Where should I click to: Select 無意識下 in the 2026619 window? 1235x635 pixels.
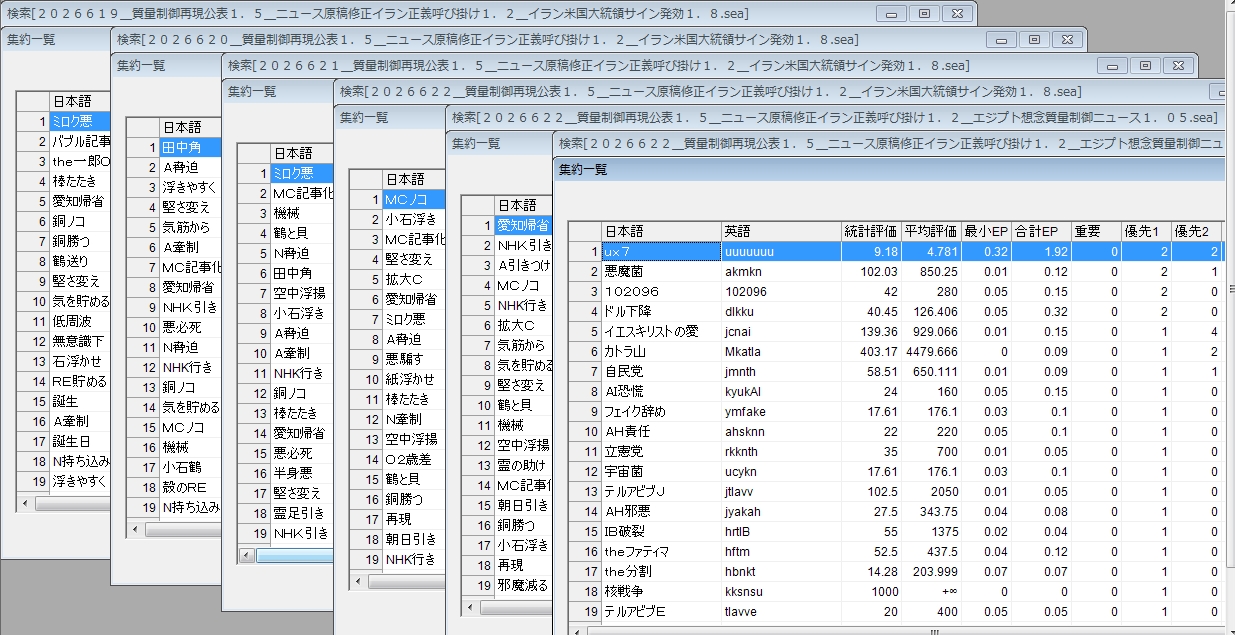click(80, 340)
